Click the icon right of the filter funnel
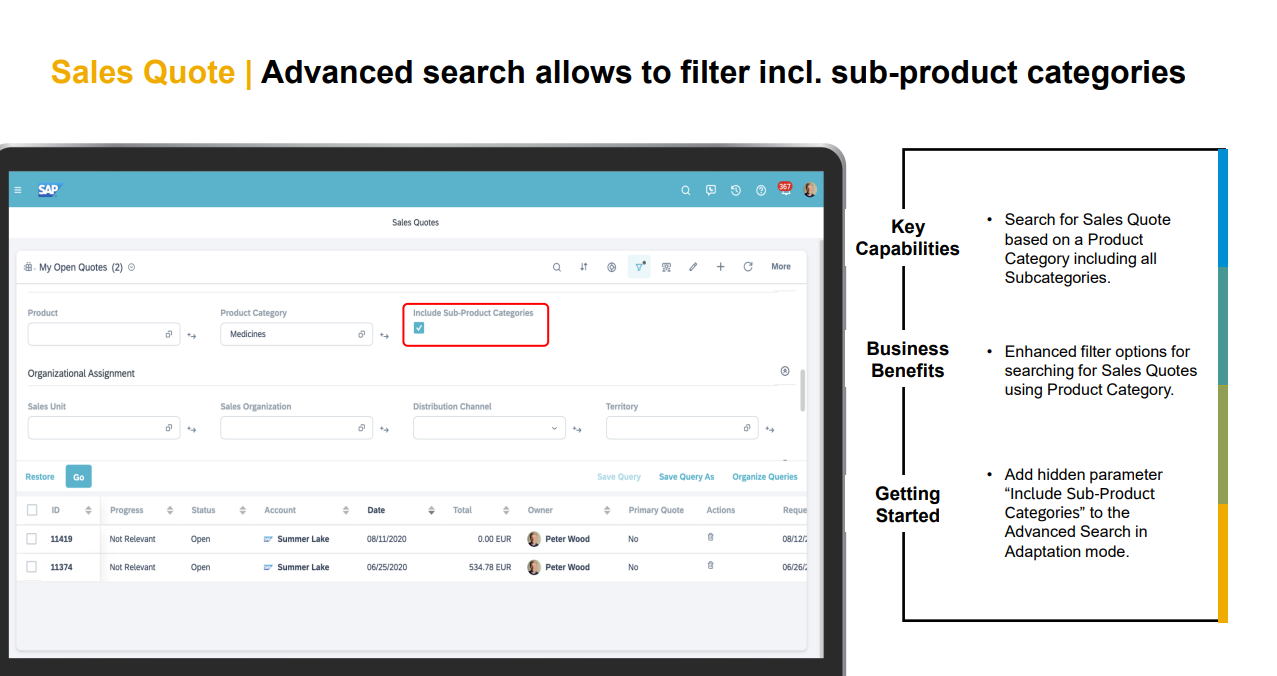The width and height of the screenshot is (1277, 676). 667,267
